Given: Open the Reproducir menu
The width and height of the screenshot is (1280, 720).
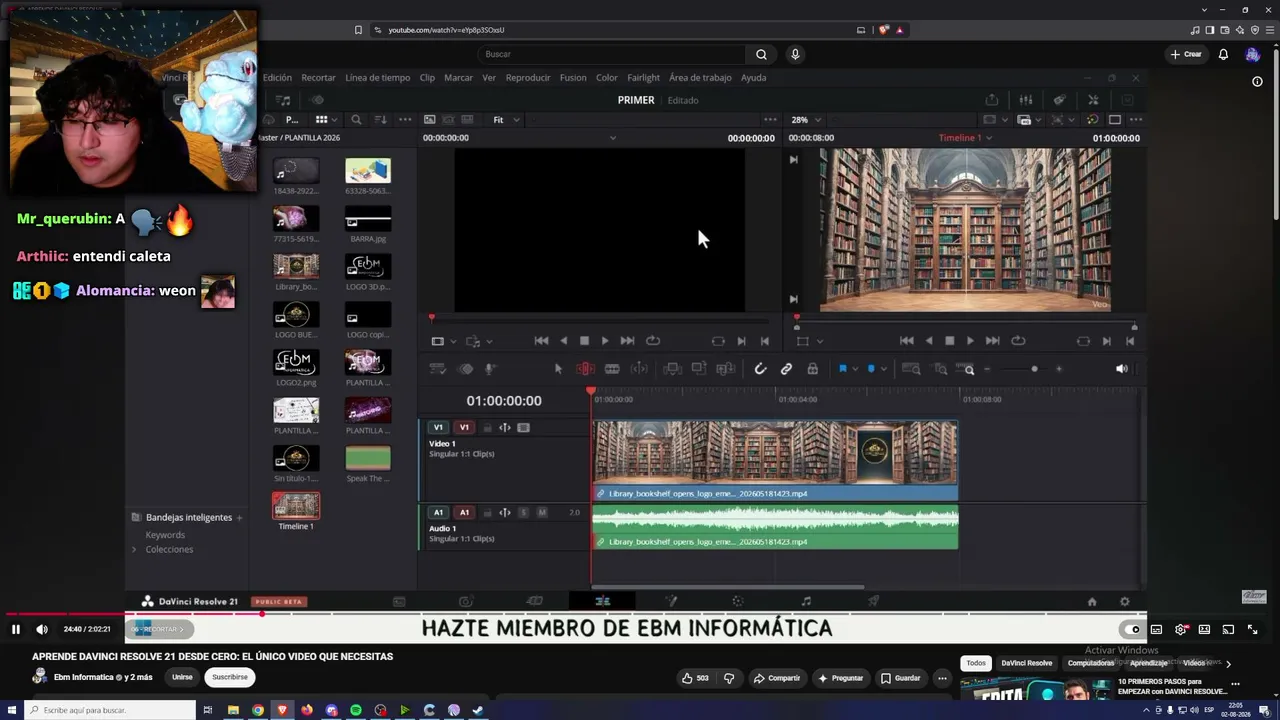Looking at the screenshot, I should (x=528, y=78).
